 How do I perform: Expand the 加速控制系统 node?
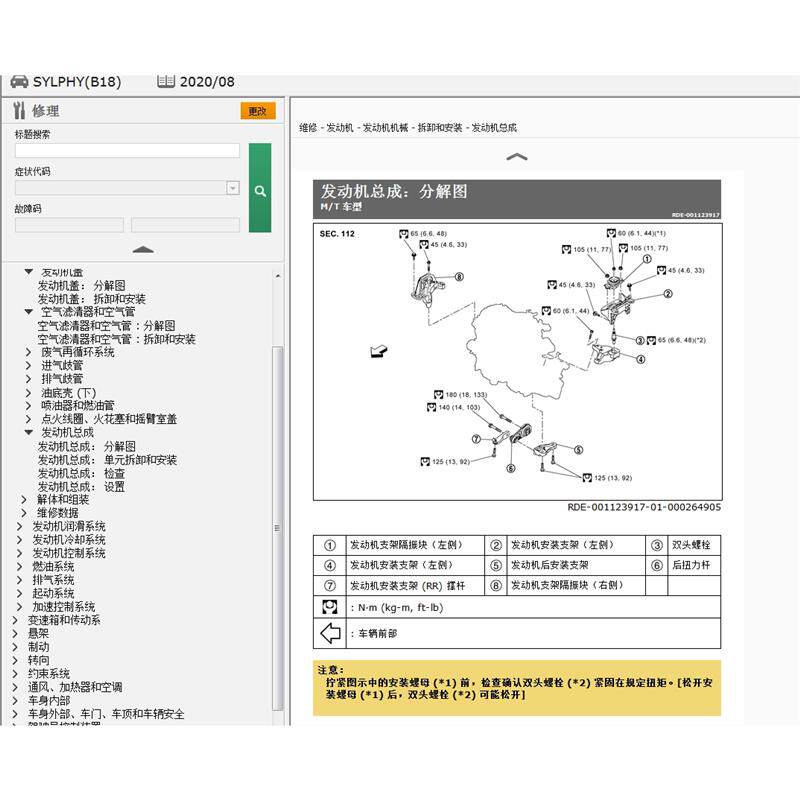[x=19, y=607]
